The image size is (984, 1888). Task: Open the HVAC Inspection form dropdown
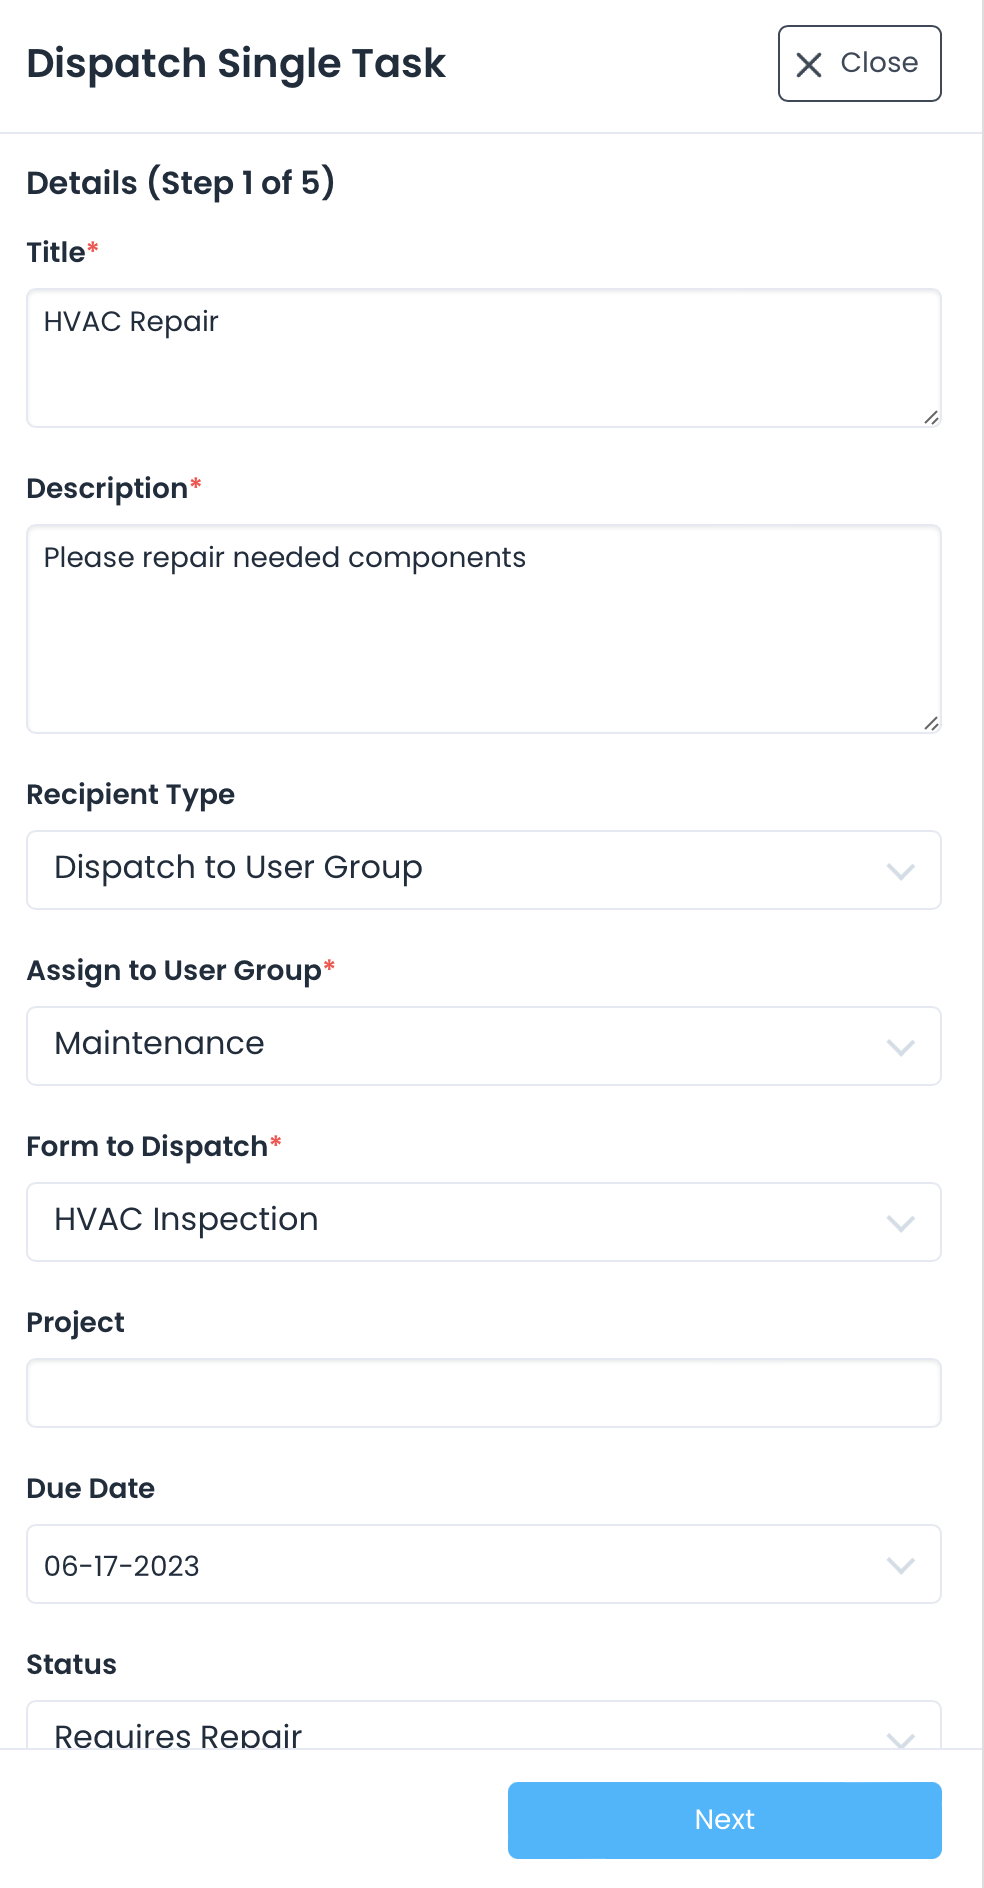point(460,1221)
